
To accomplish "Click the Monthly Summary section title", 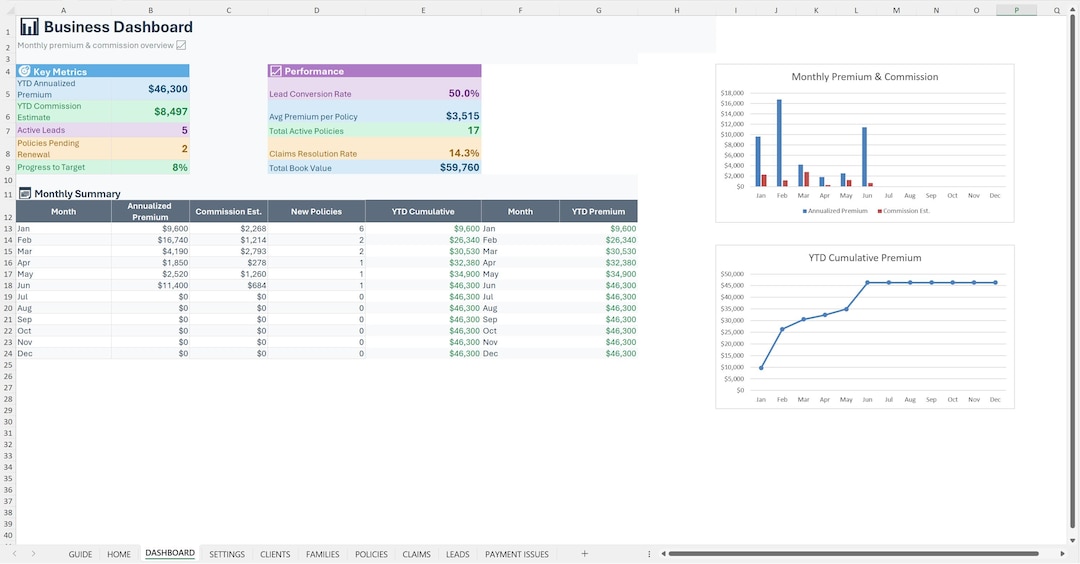I will (x=77, y=194).
